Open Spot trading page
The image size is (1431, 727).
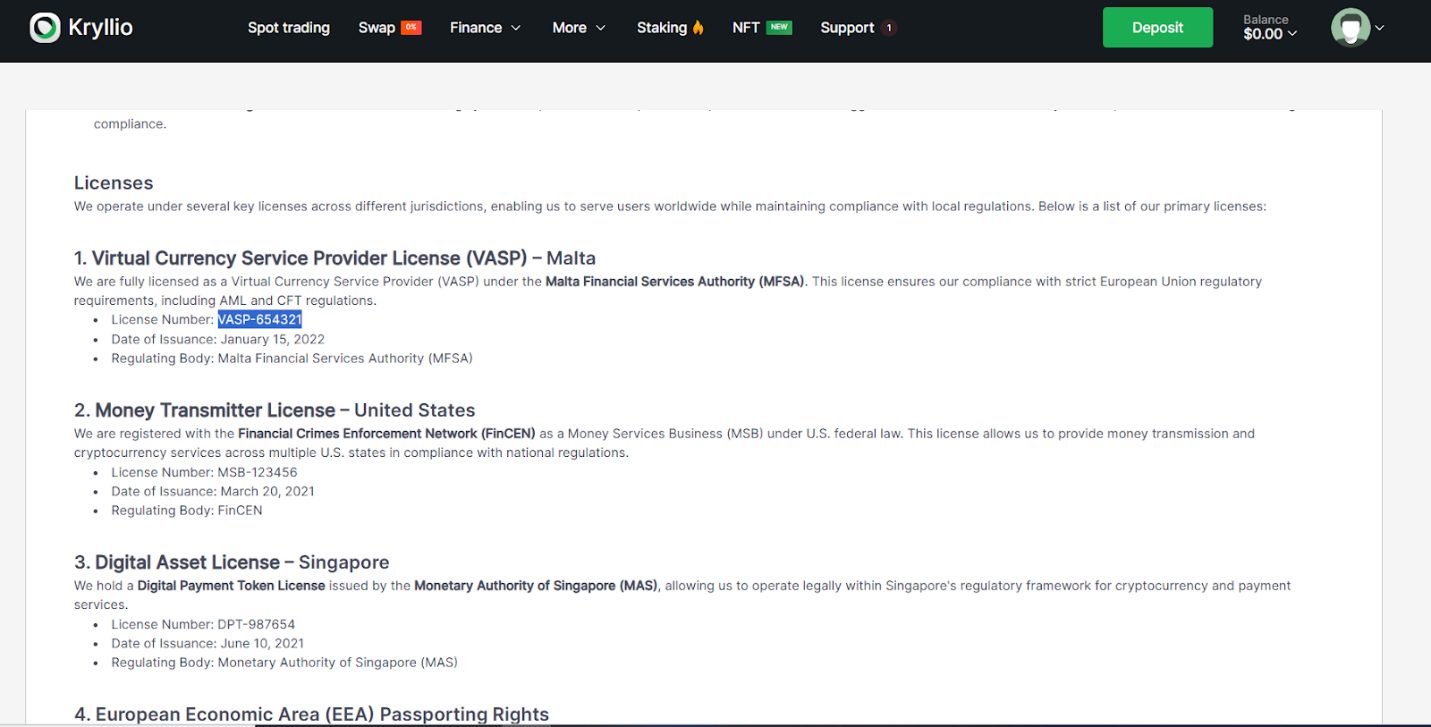point(289,28)
